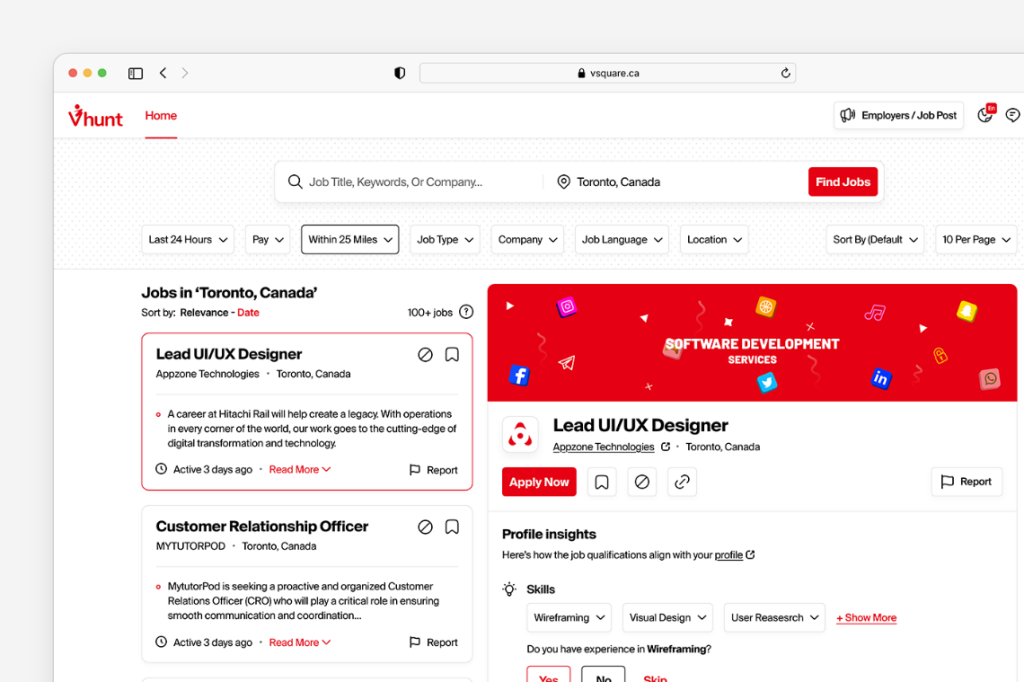Sort job results by Date

[x=248, y=312]
